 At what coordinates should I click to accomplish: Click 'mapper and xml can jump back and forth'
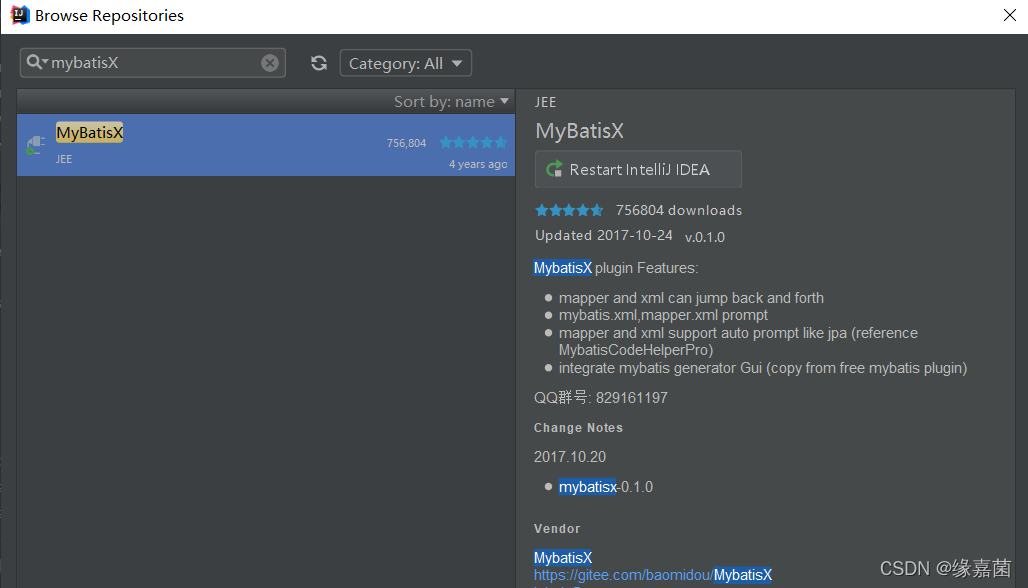(x=691, y=298)
